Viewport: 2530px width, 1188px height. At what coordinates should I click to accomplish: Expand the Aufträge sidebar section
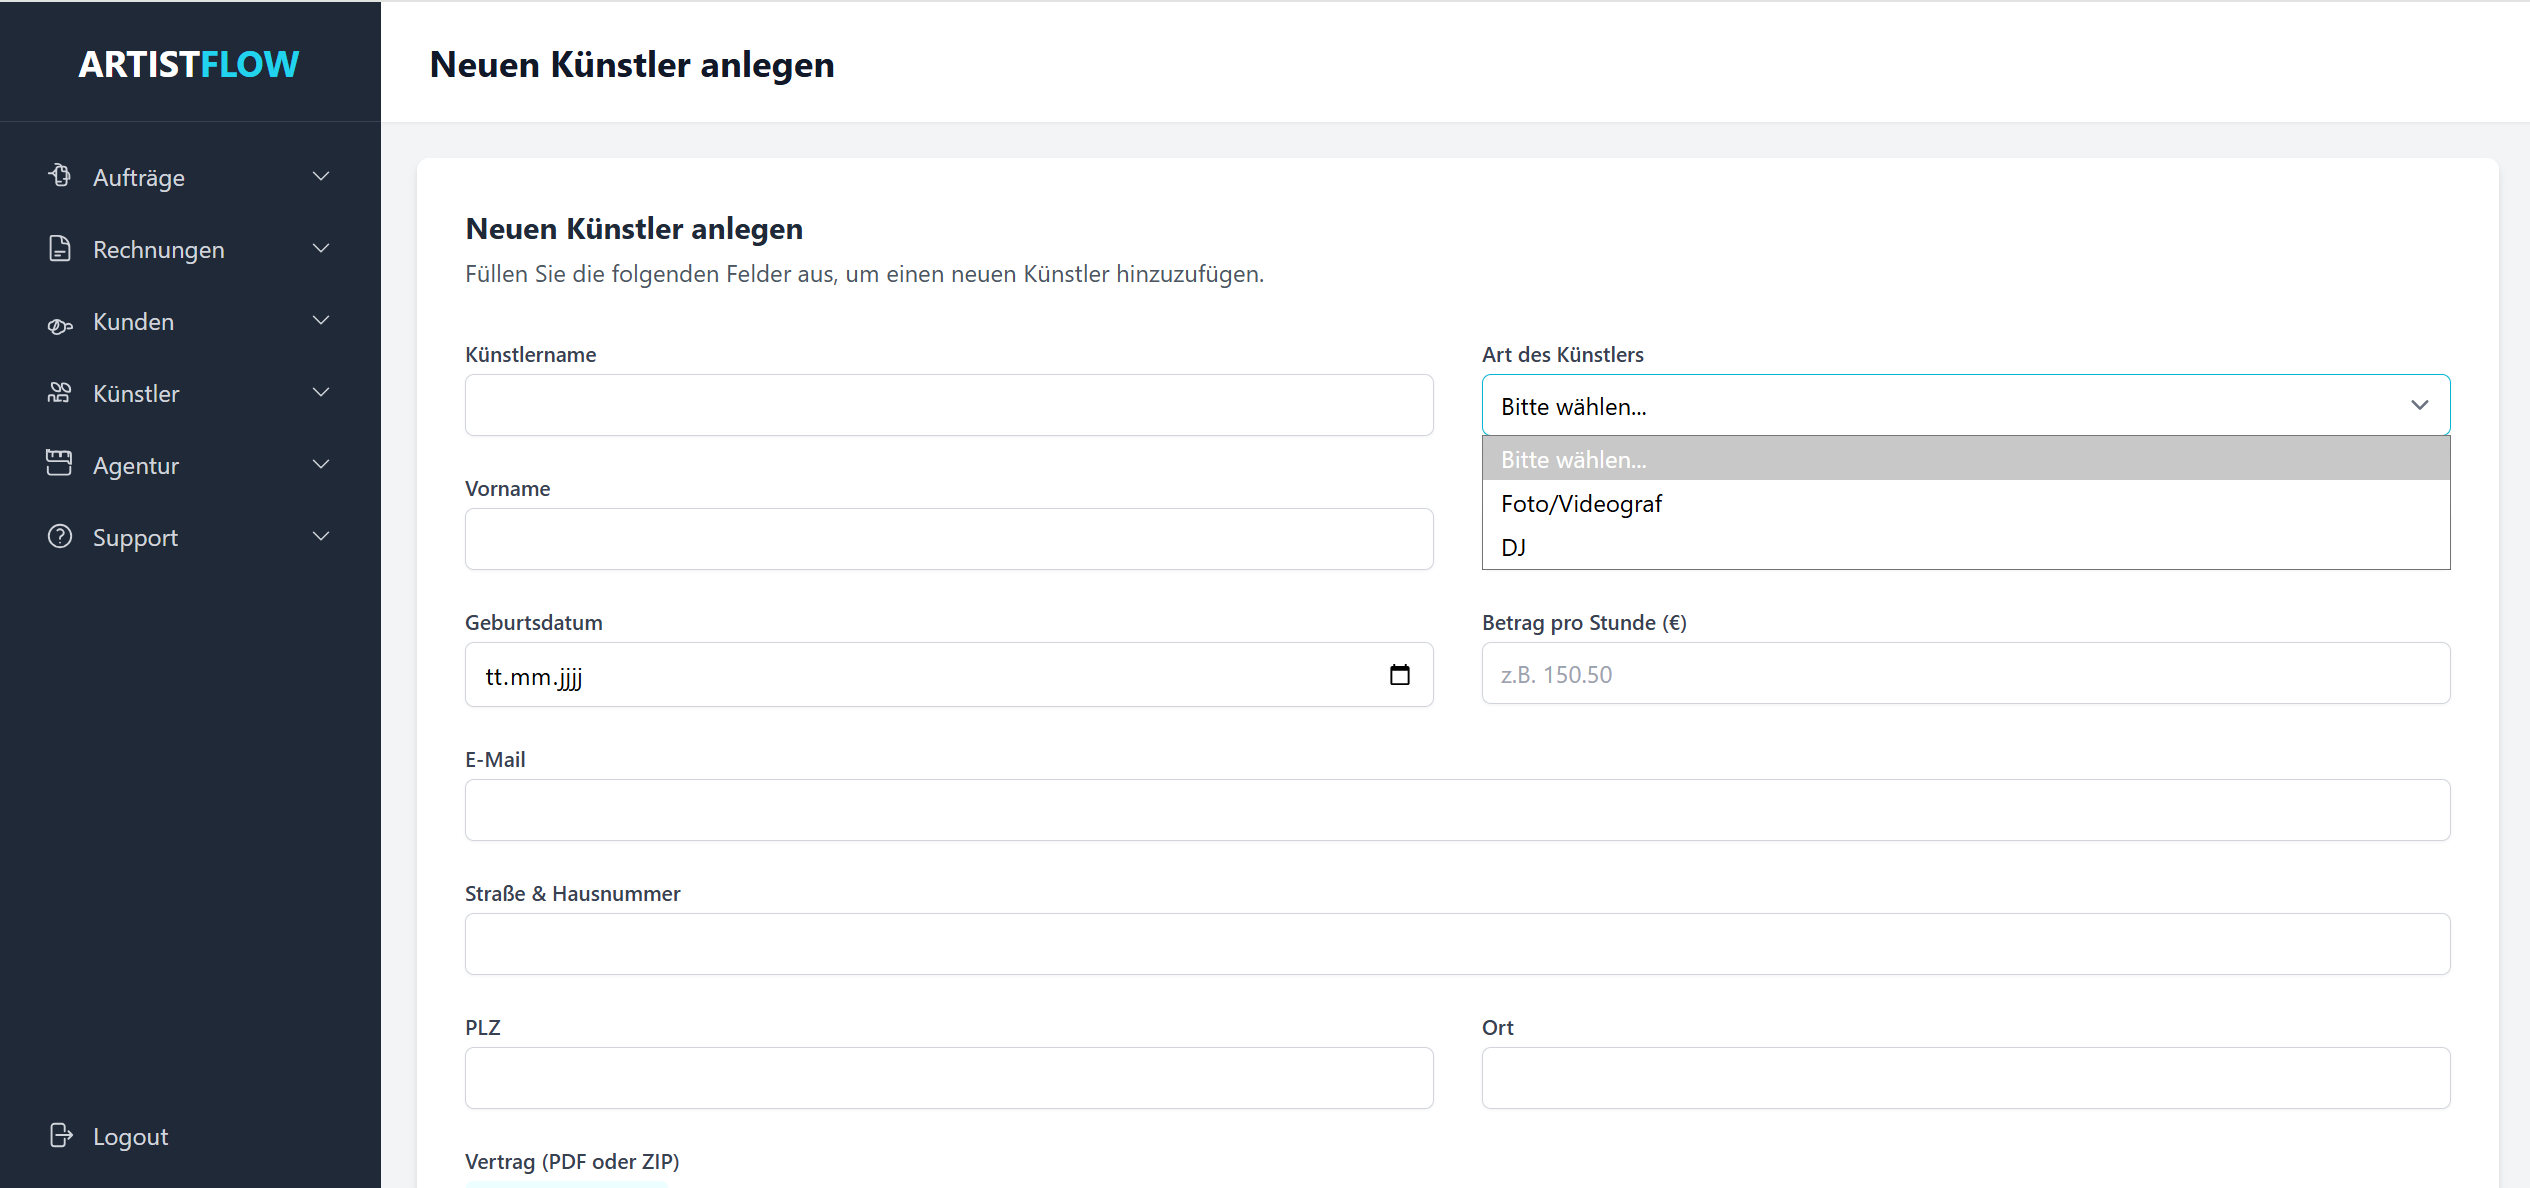(x=320, y=176)
